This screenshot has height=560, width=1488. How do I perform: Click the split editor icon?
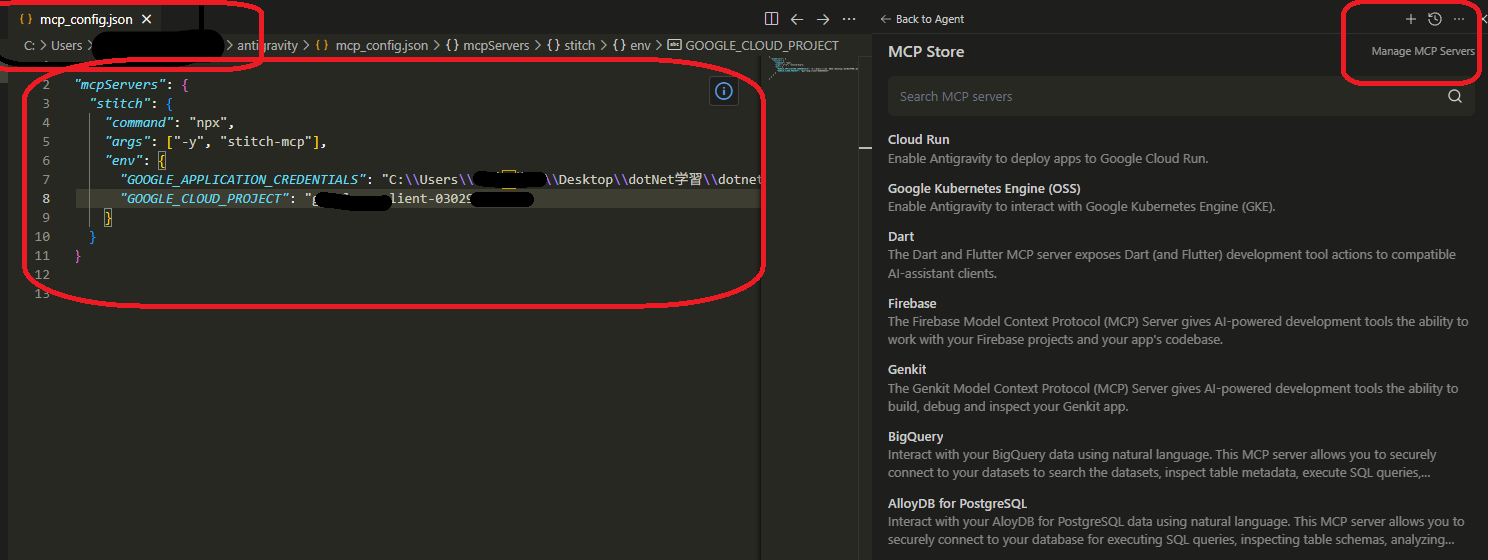click(x=771, y=19)
